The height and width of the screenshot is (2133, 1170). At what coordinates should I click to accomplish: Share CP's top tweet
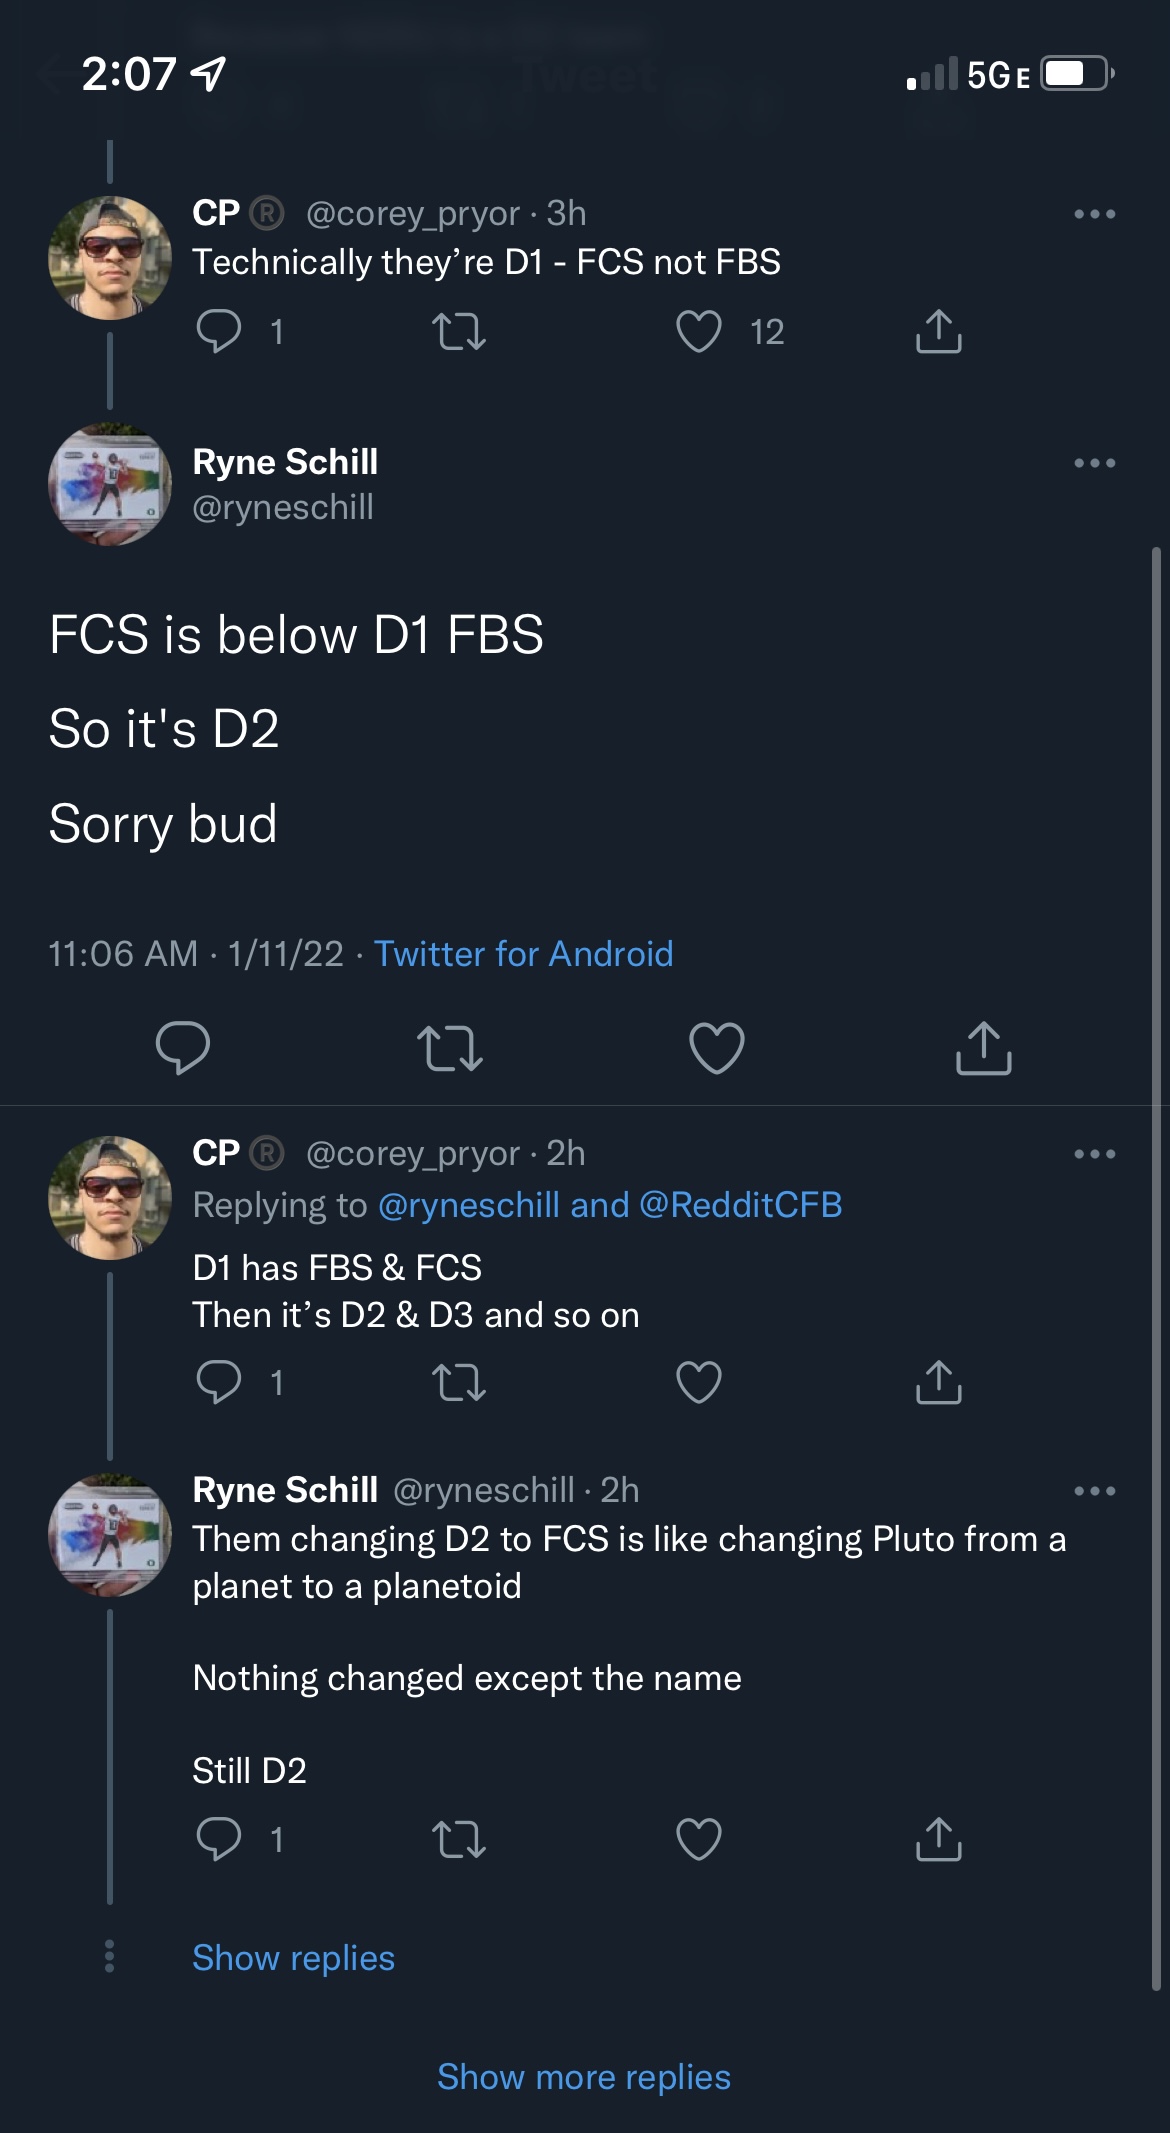(938, 332)
